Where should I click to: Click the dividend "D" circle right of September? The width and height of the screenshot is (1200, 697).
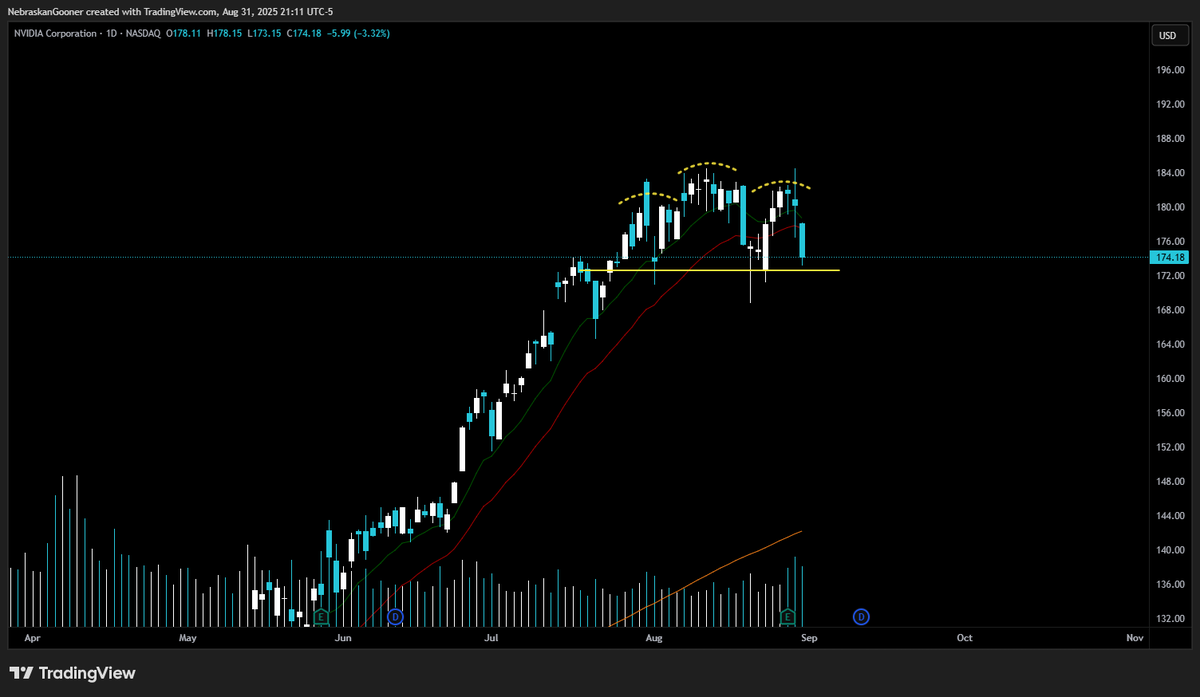point(860,617)
